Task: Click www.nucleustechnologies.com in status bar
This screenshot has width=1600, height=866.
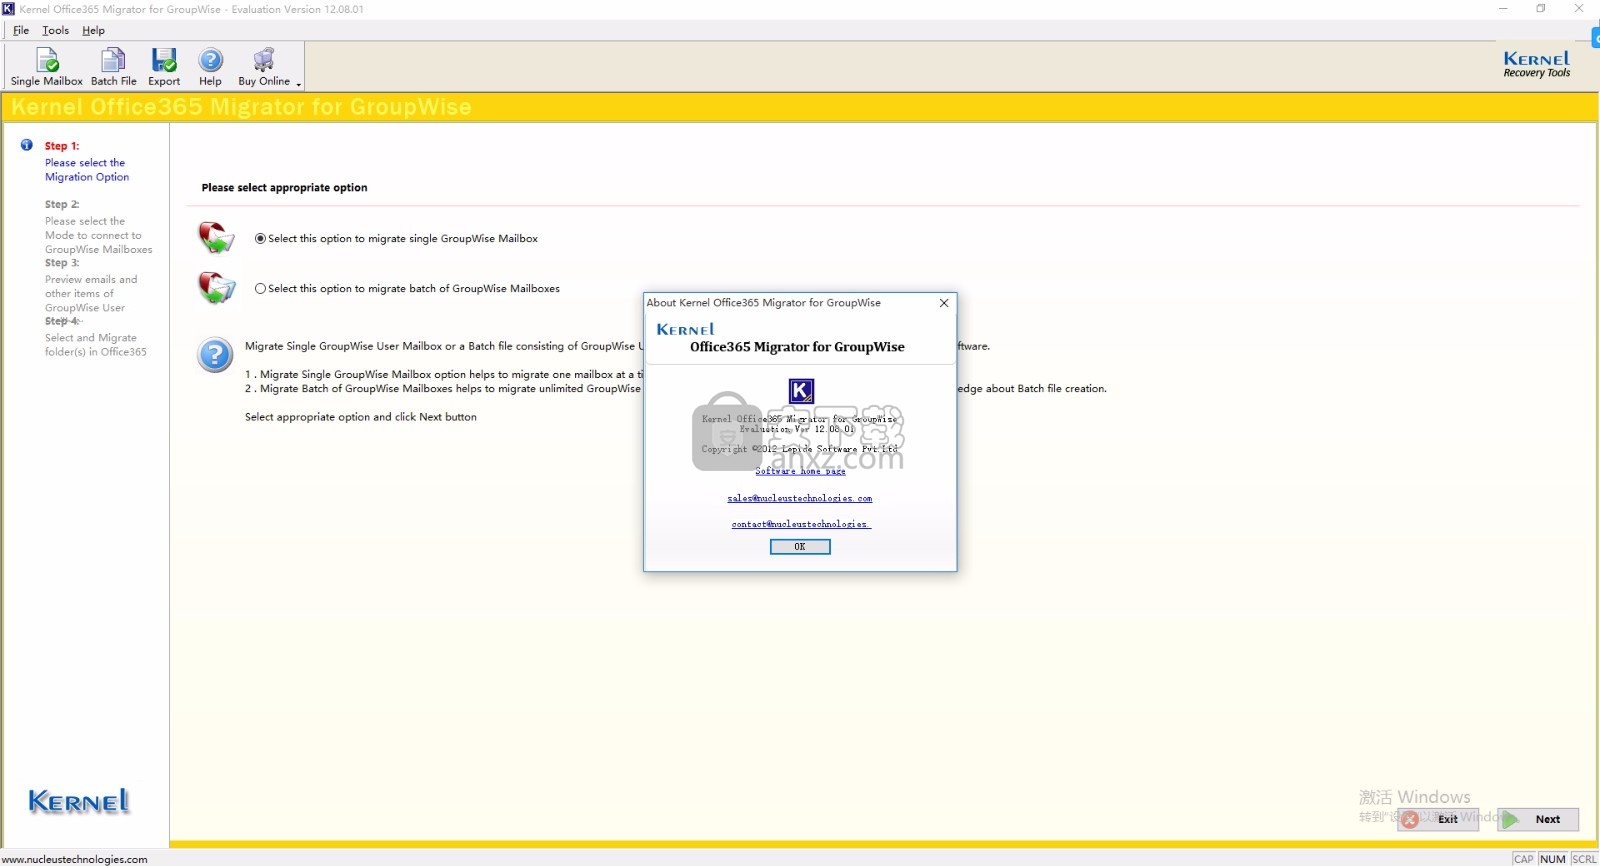Action: [75, 859]
